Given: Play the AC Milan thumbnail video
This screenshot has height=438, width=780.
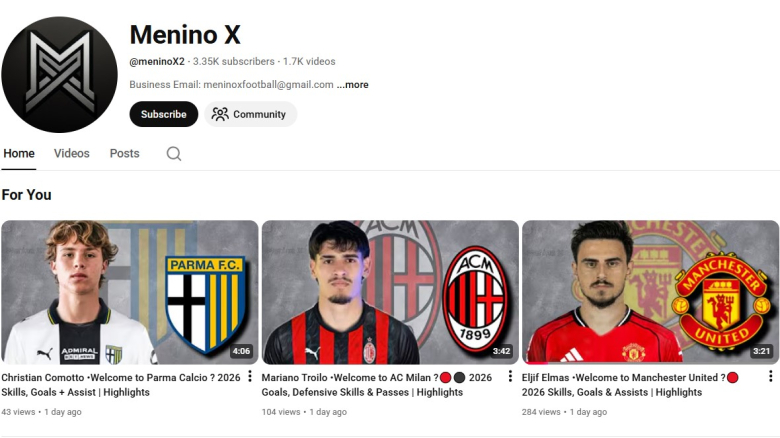Looking at the screenshot, I should [390, 292].
